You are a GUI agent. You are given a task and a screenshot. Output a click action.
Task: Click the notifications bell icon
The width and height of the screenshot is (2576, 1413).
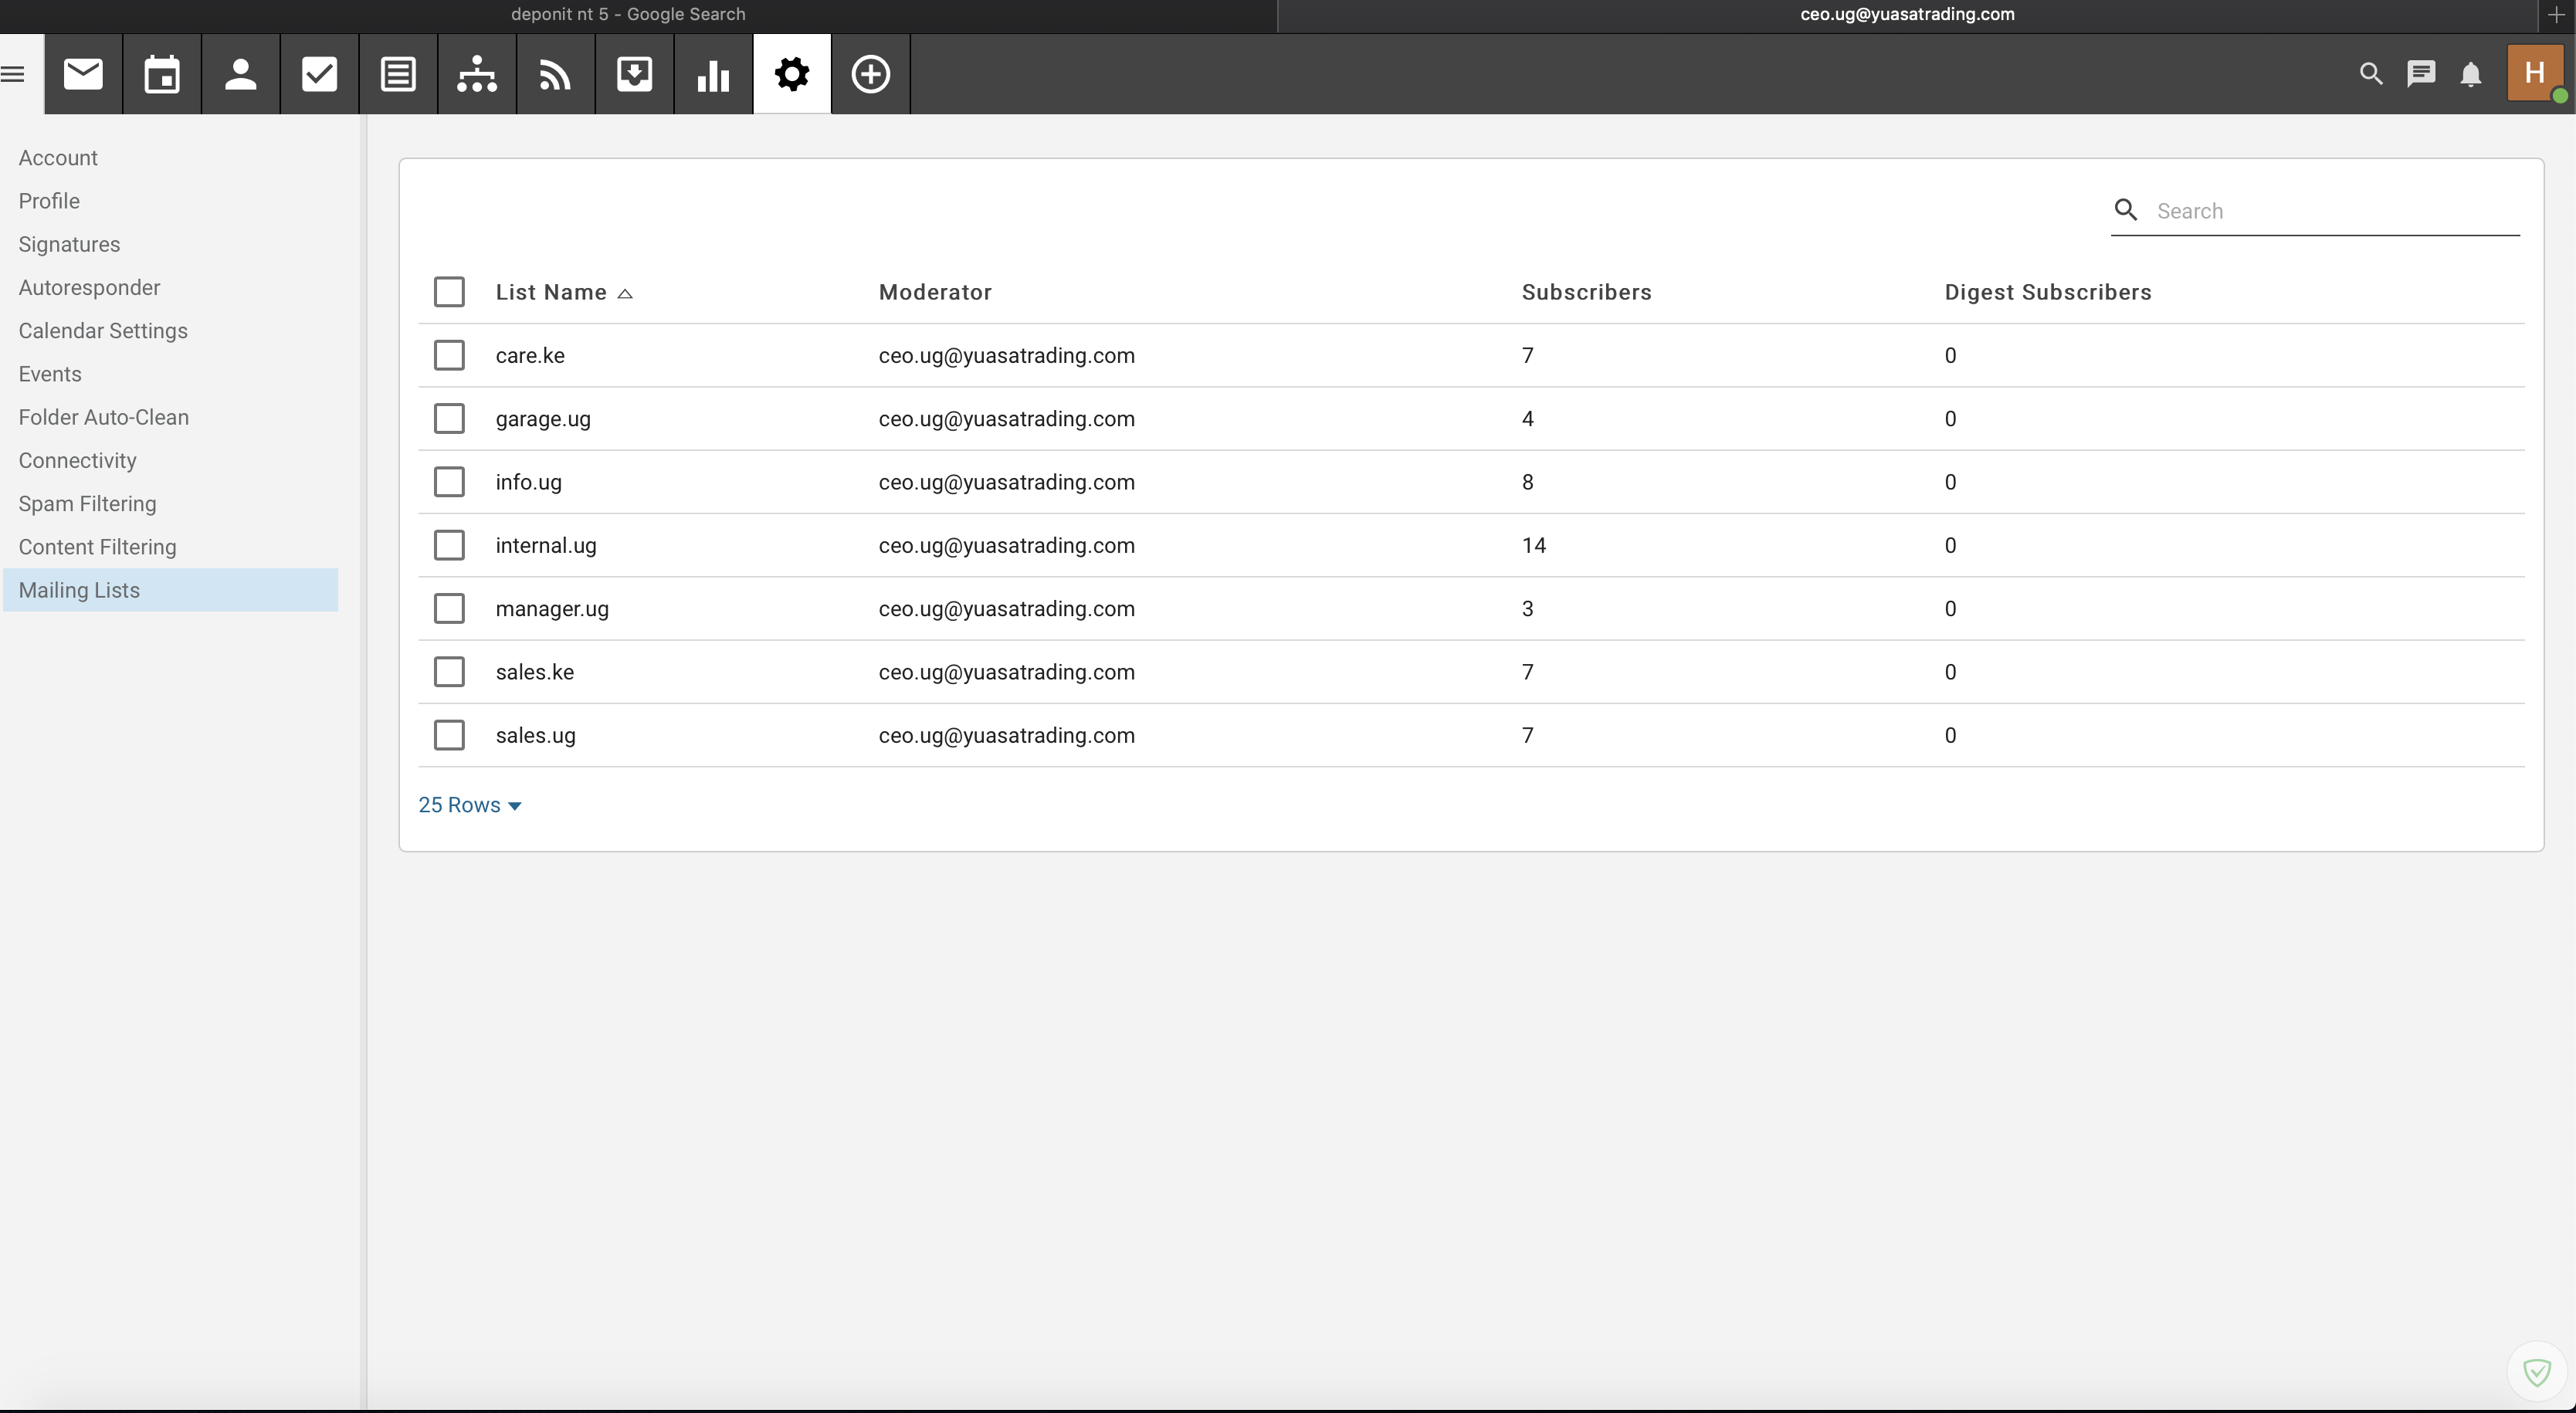2470,74
